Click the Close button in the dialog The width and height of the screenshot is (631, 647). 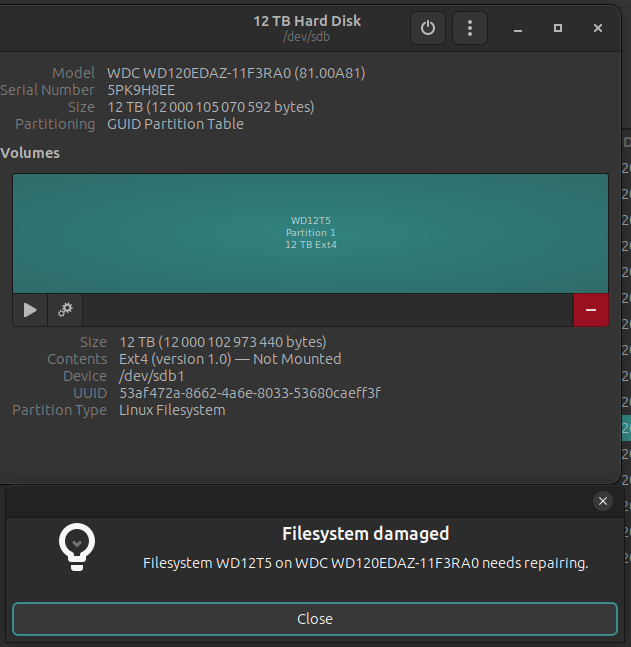(x=315, y=619)
